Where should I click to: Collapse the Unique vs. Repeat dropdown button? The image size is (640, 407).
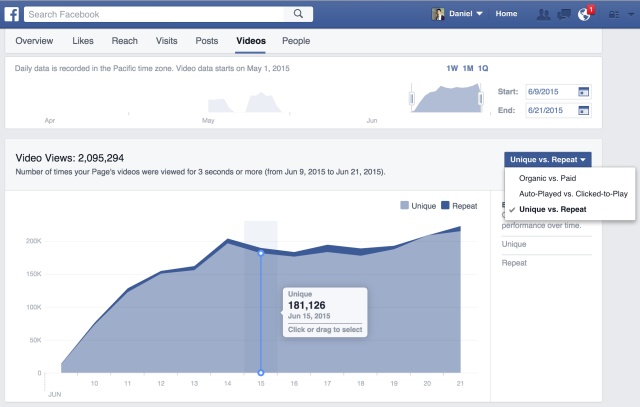coord(549,159)
